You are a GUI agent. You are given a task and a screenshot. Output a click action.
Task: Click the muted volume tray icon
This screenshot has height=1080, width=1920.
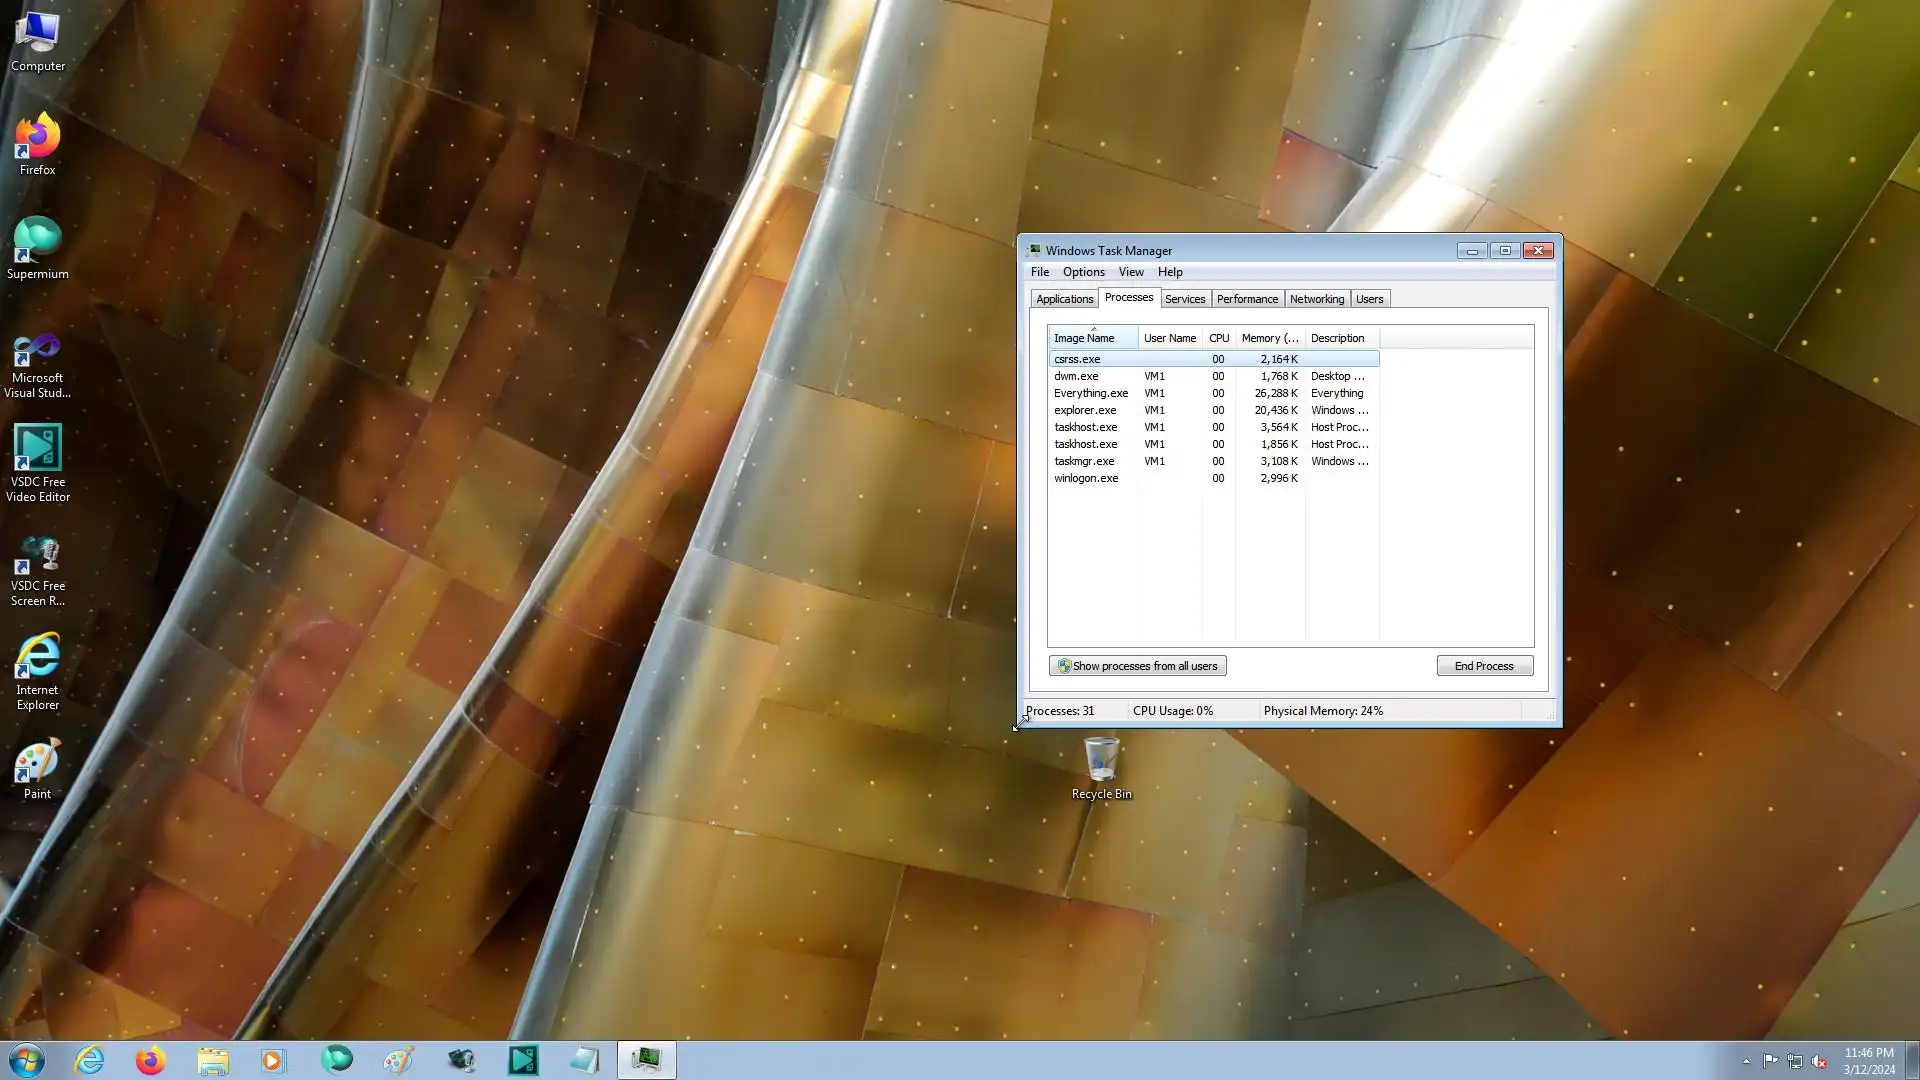[1819, 1061]
